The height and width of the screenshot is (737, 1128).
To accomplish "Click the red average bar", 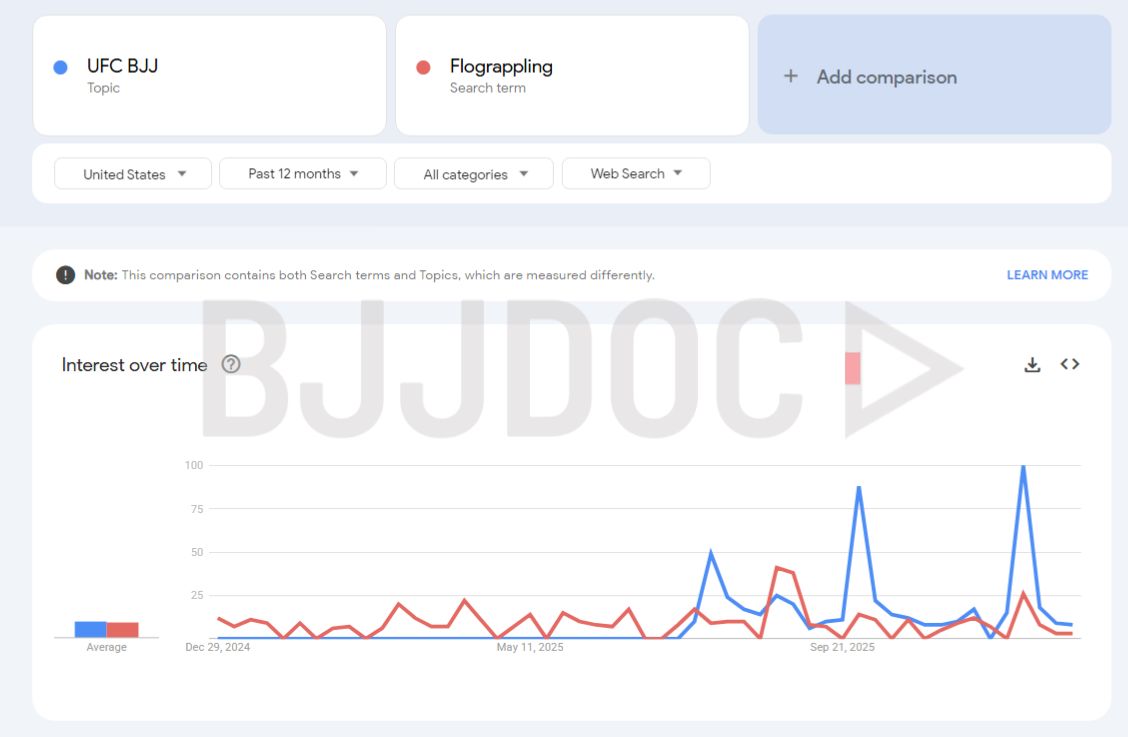I will point(122,629).
